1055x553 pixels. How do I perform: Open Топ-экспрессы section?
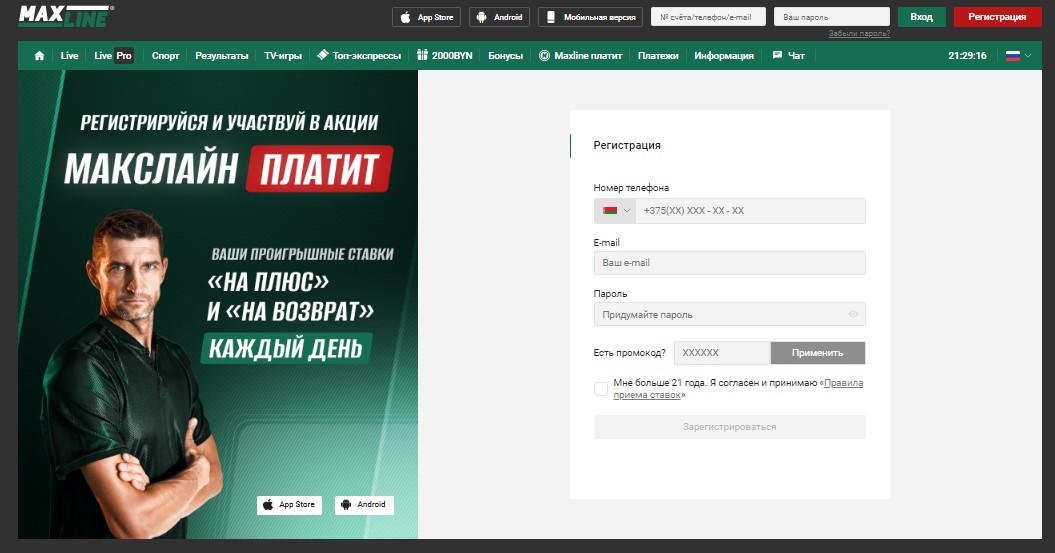[359, 56]
